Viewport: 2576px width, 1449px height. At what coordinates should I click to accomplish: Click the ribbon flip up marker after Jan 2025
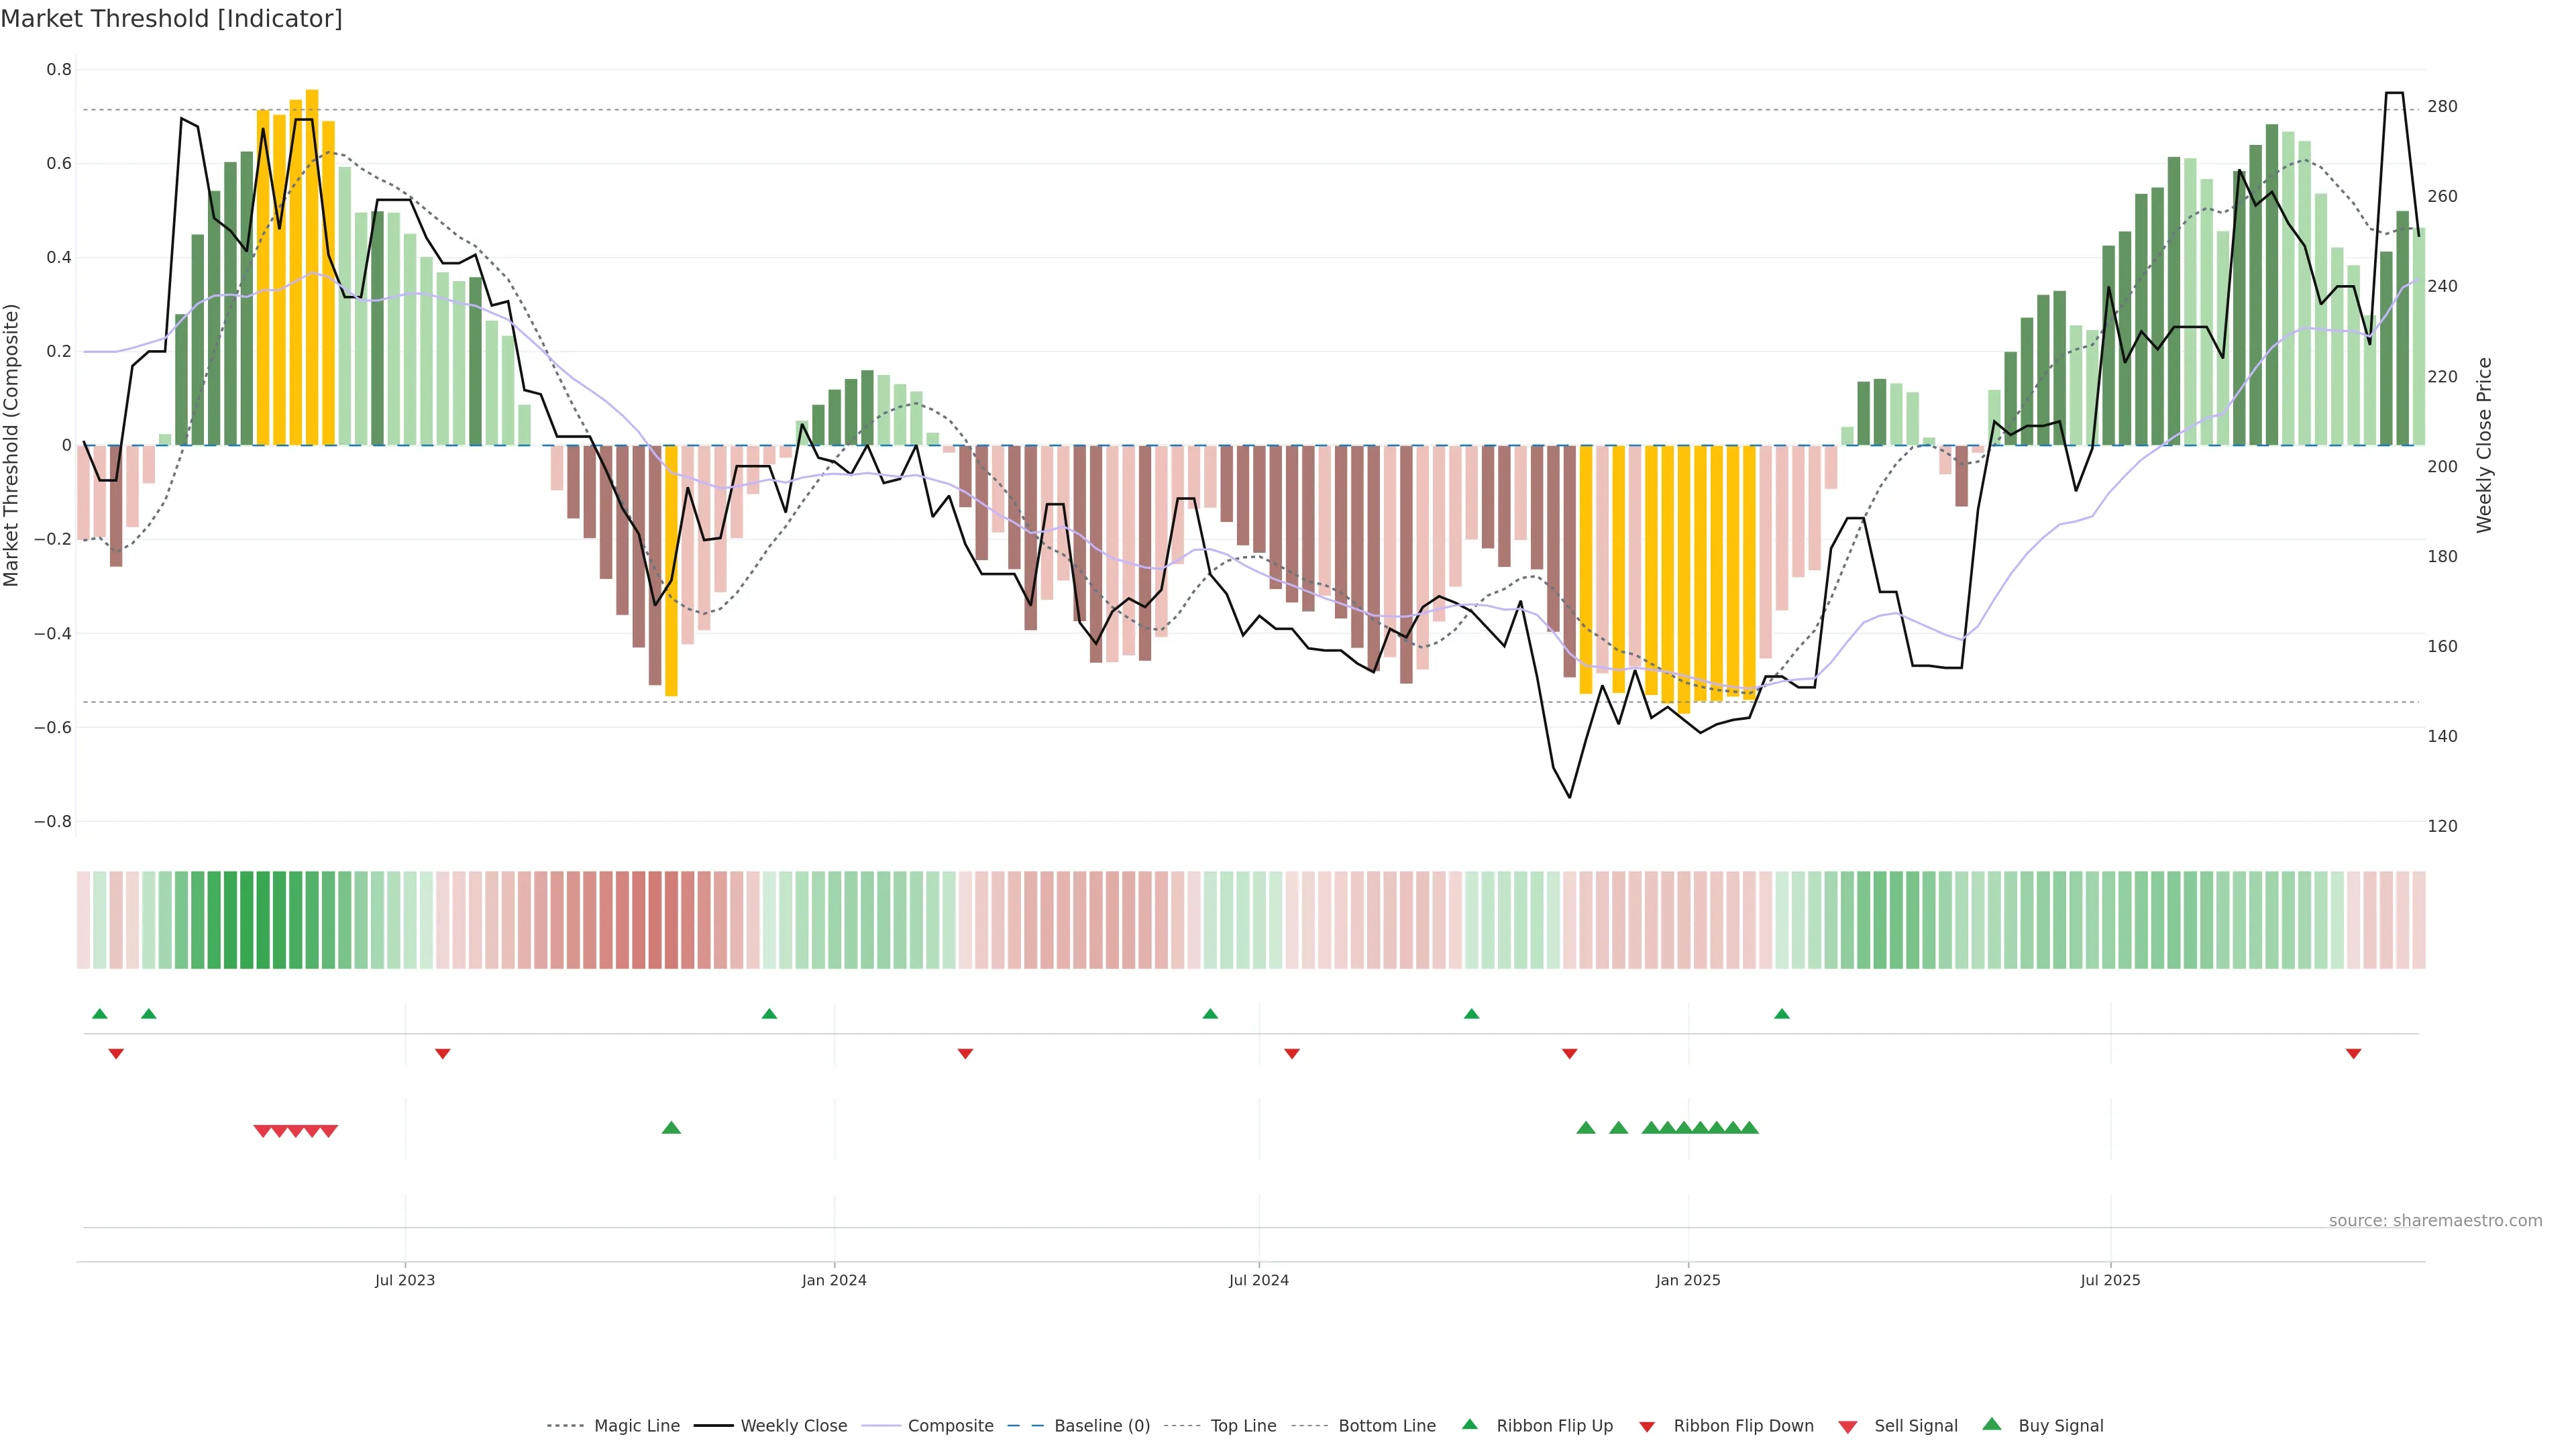click(1781, 1014)
